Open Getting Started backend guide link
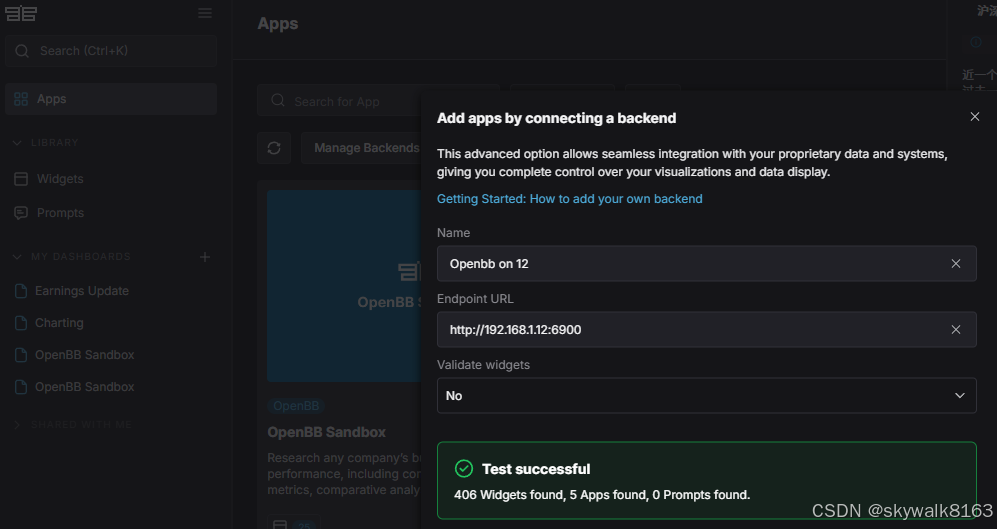The image size is (997, 529). click(570, 199)
